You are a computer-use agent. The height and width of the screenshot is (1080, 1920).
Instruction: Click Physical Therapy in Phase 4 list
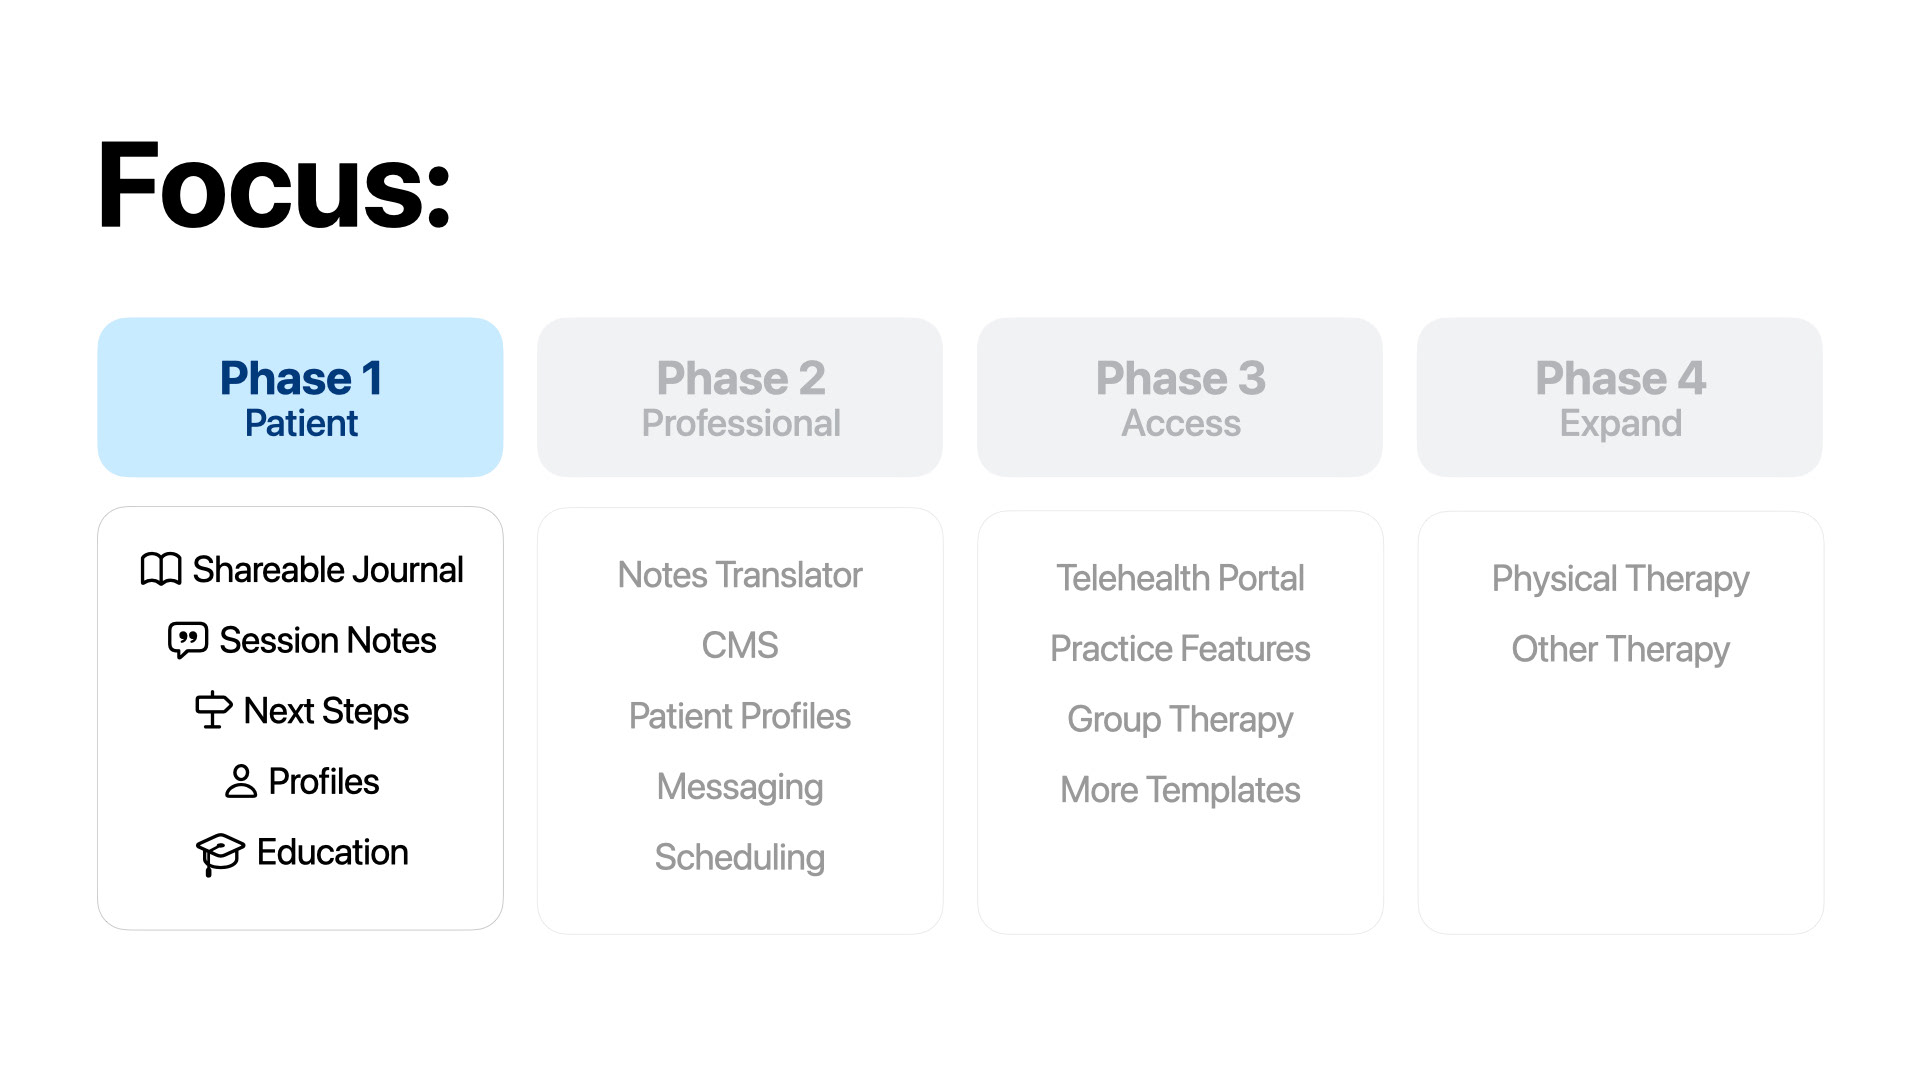[x=1620, y=579]
